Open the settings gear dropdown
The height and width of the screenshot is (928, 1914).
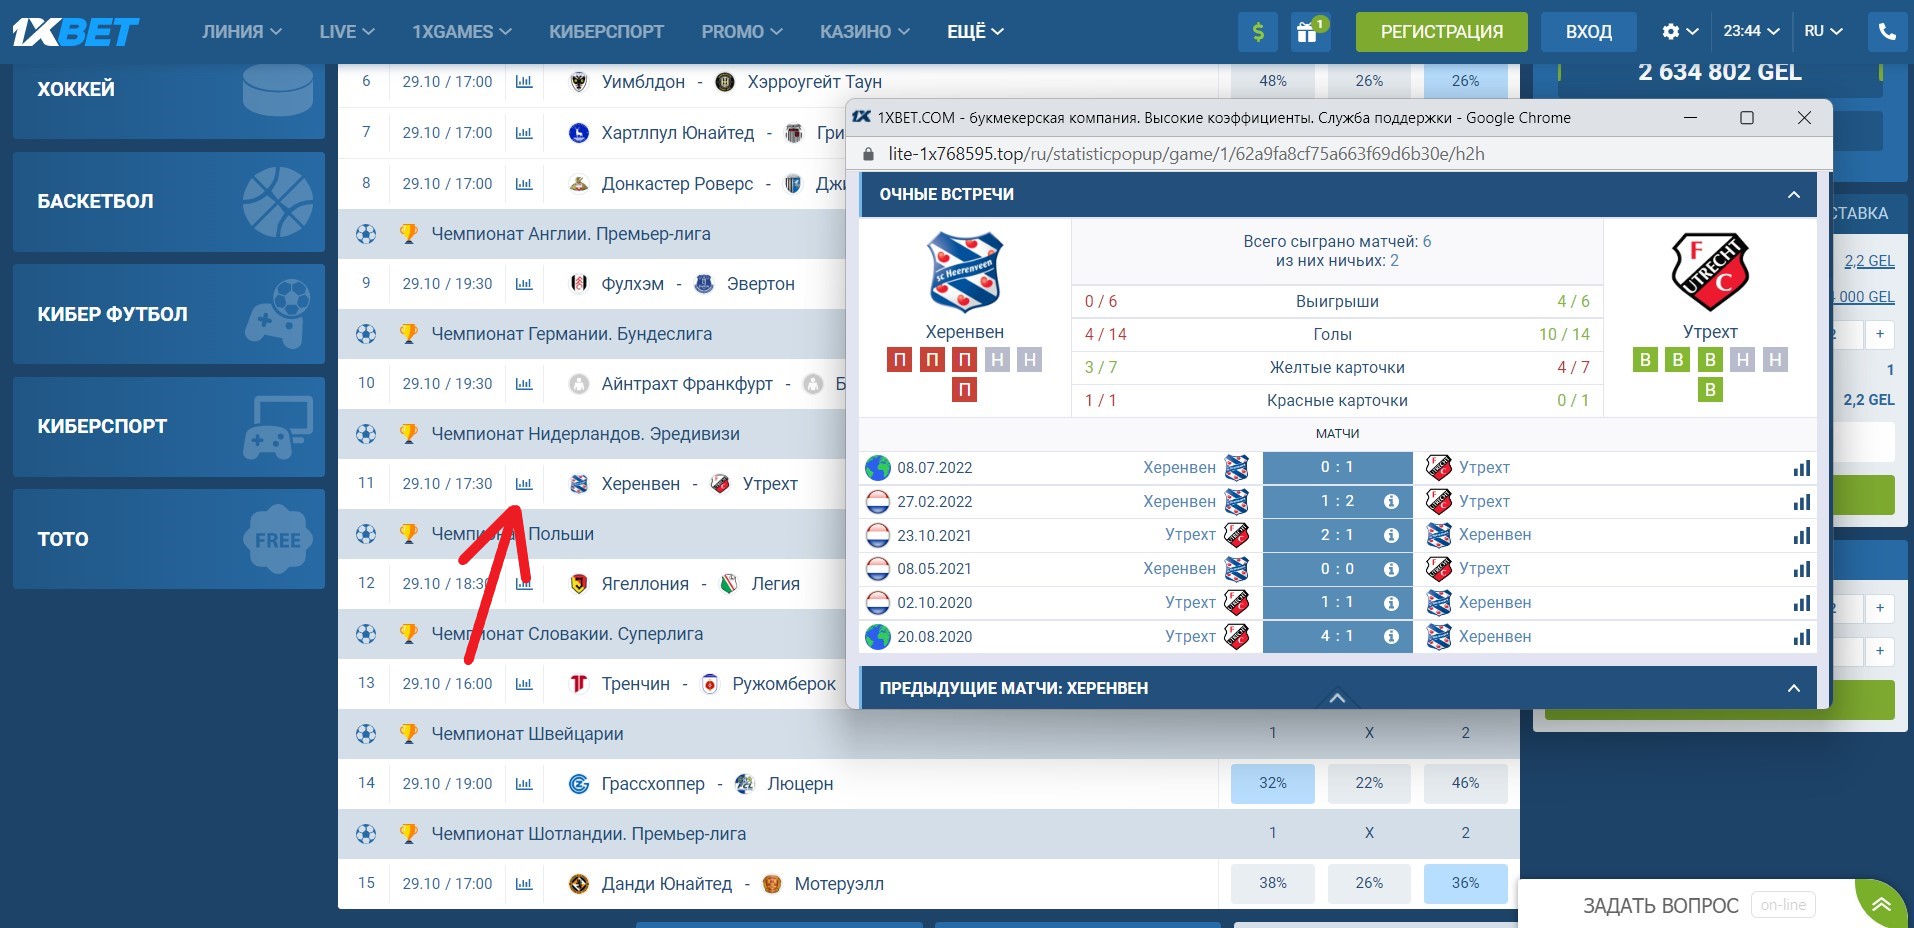tap(1680, 32)
